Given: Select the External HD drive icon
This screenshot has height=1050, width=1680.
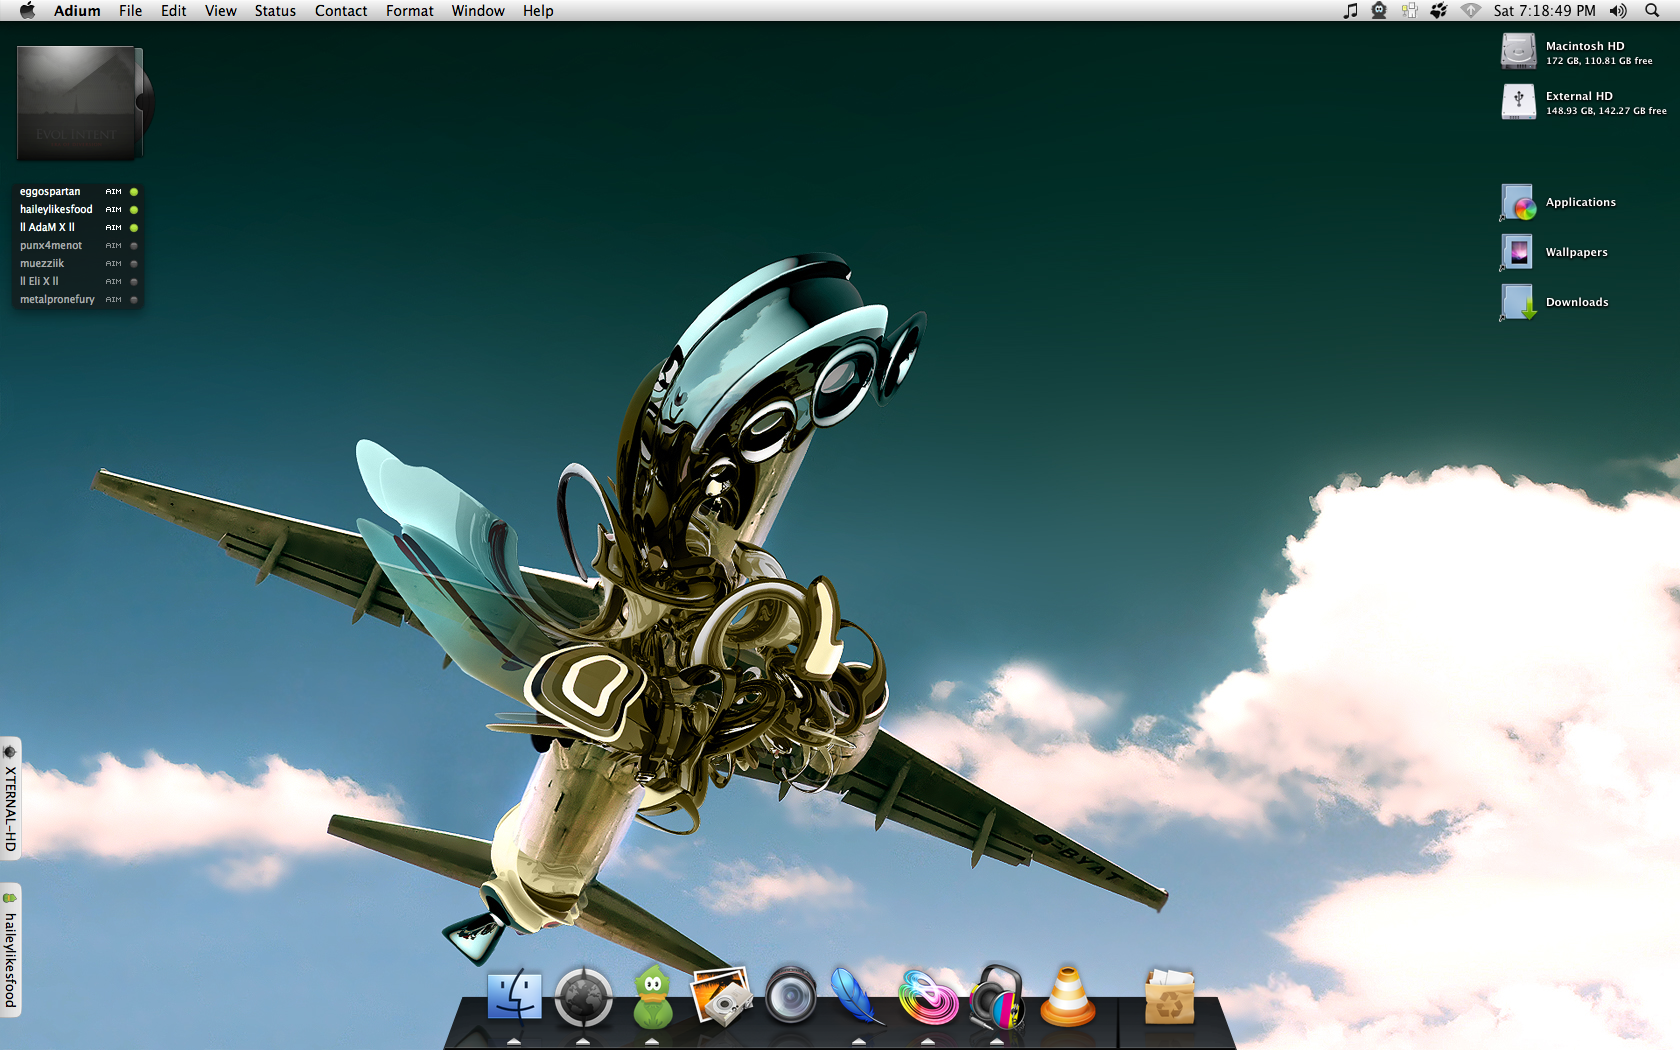Looking at the screenshot, I should click(1518, 101).
